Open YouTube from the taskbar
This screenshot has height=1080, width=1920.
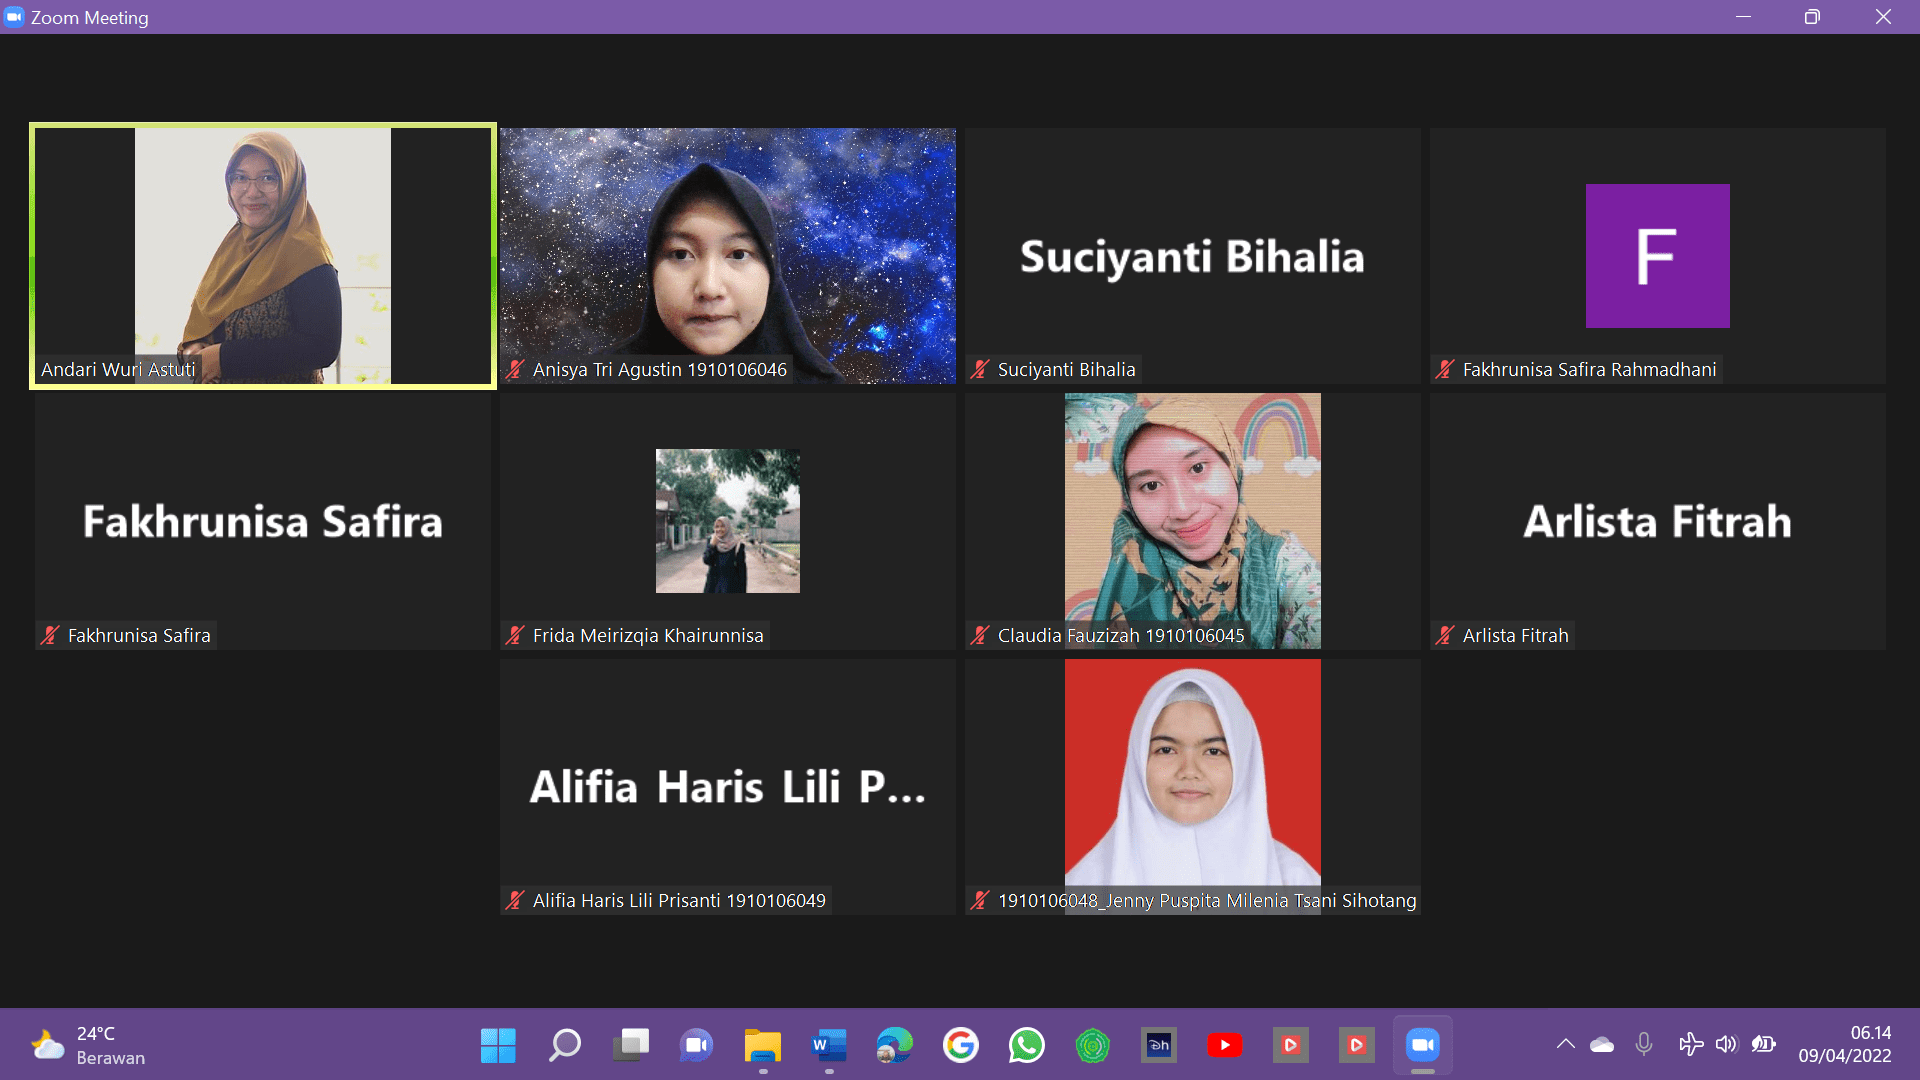click(x=1225, y=1046)
